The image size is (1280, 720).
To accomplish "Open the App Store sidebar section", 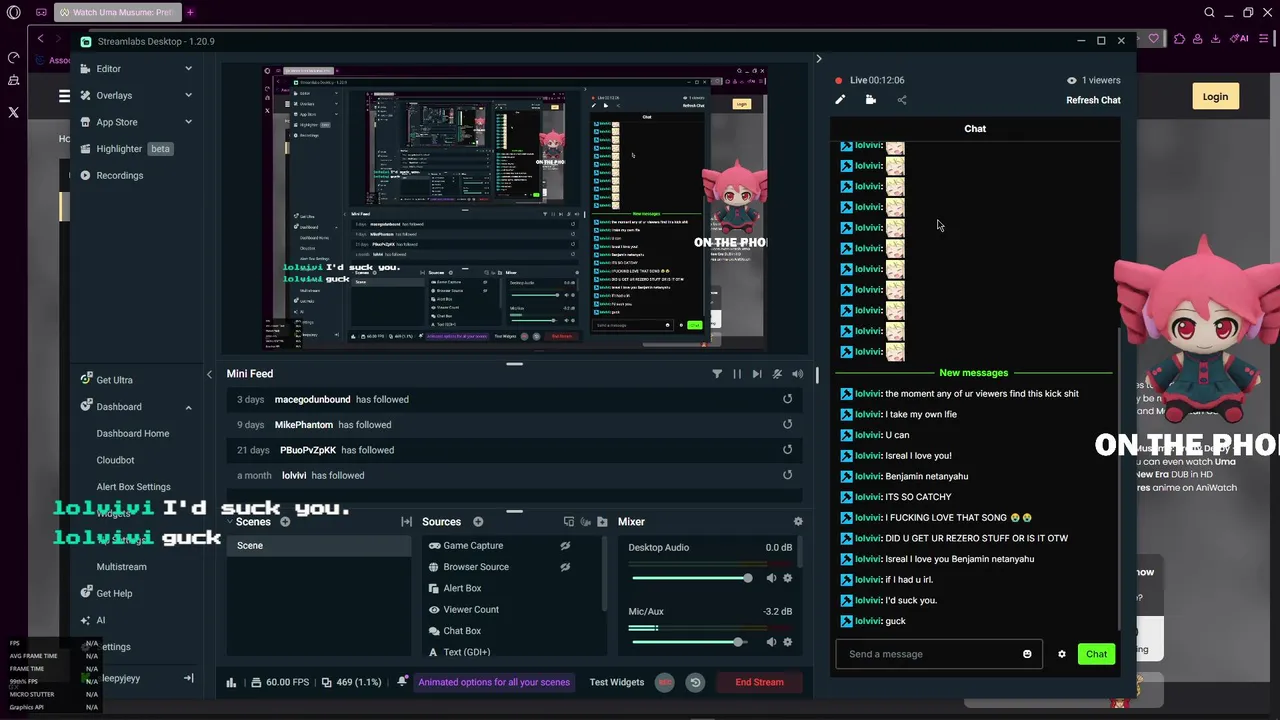I will [117, 122].
